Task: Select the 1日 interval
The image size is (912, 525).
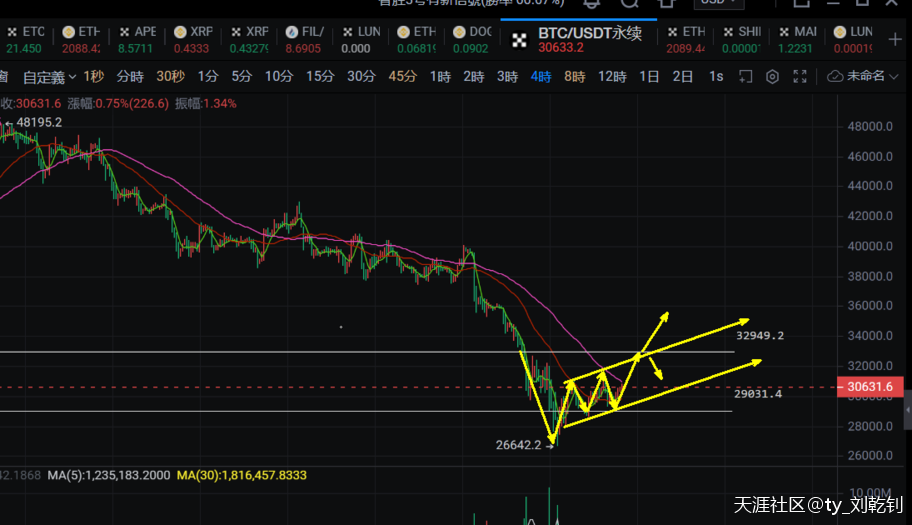Action: 649,76
